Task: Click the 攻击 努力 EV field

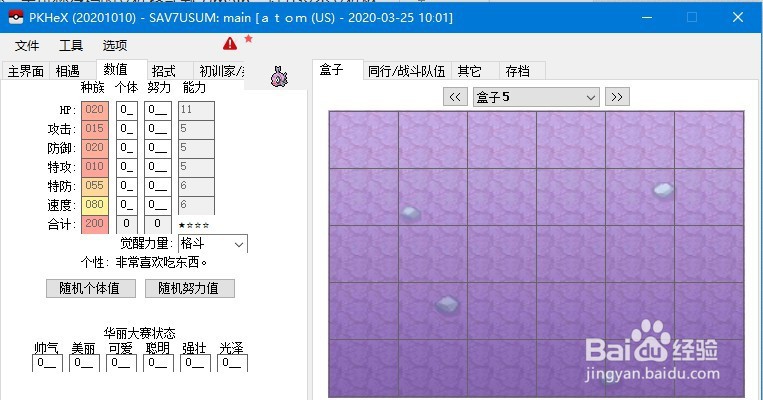Action: 158,129
